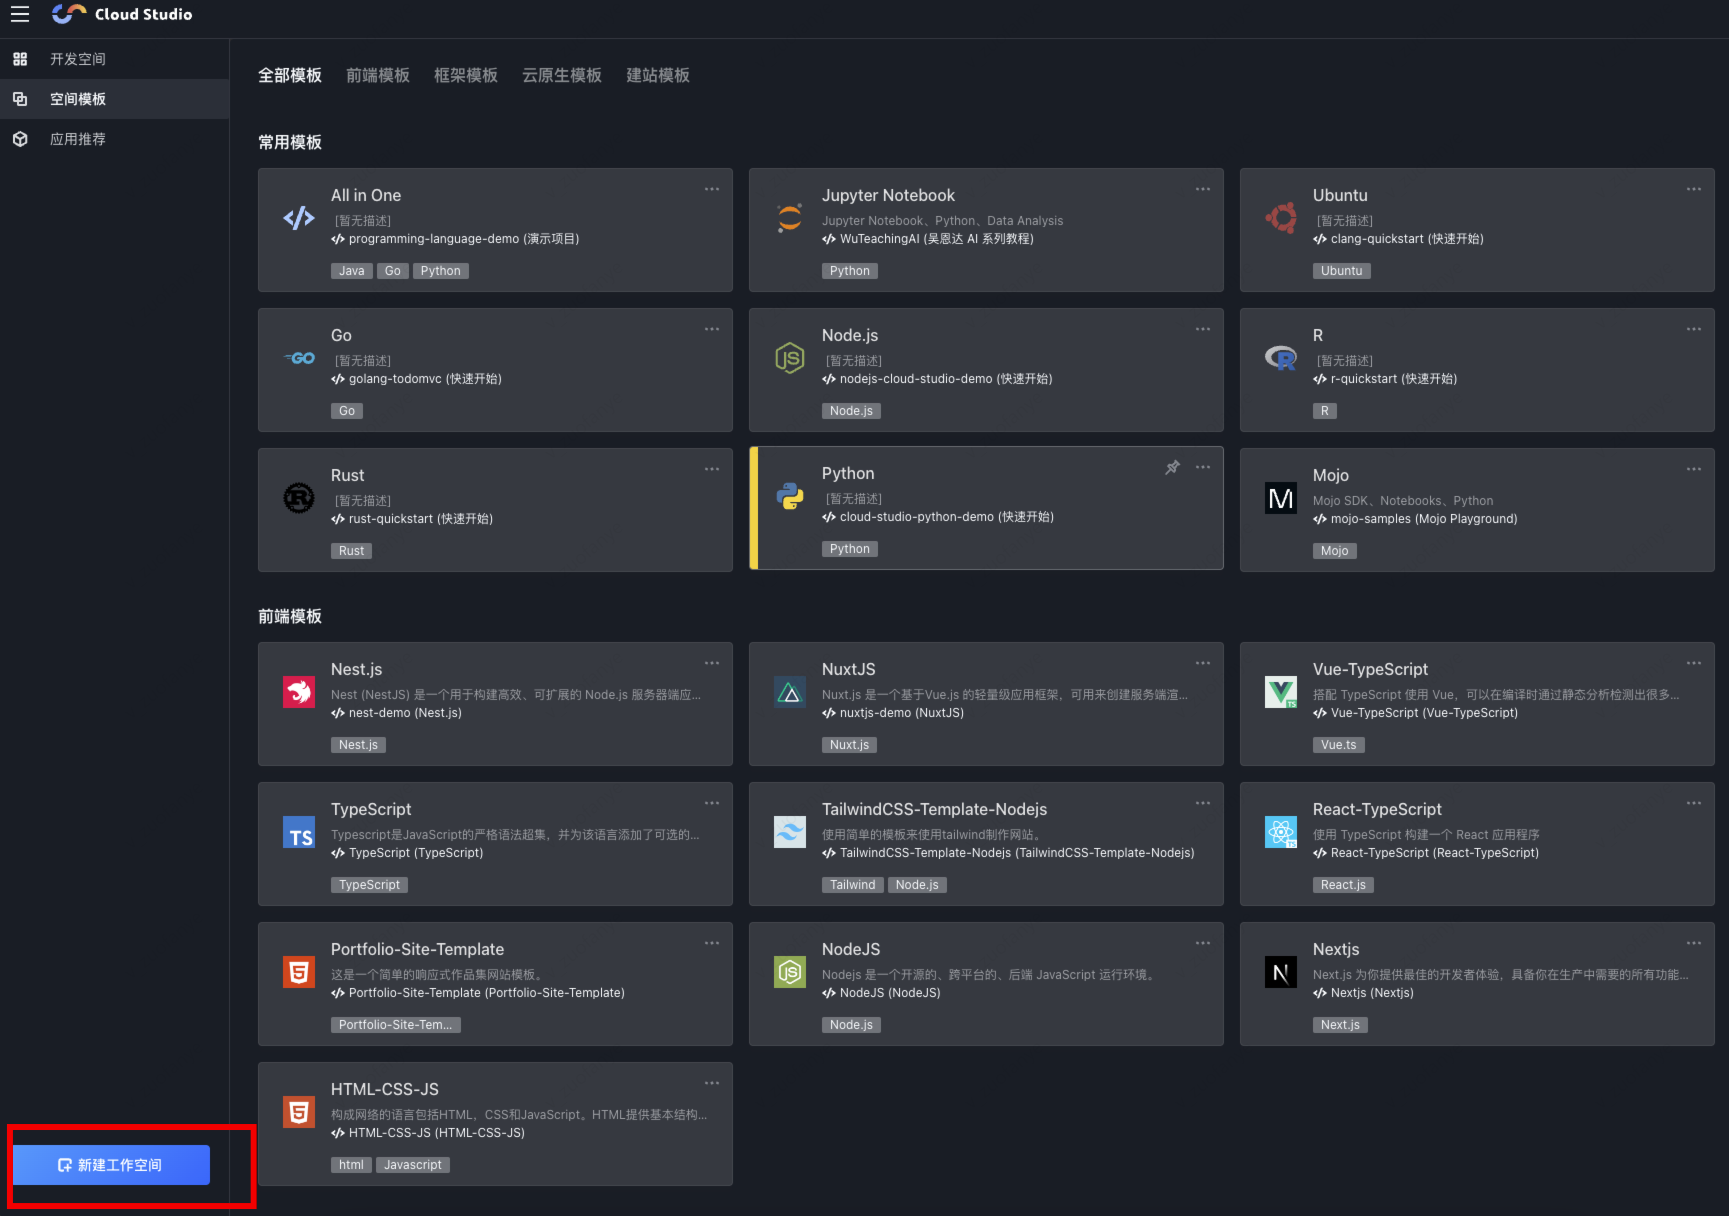Click the React-TypeScript atom icon

1281,832
